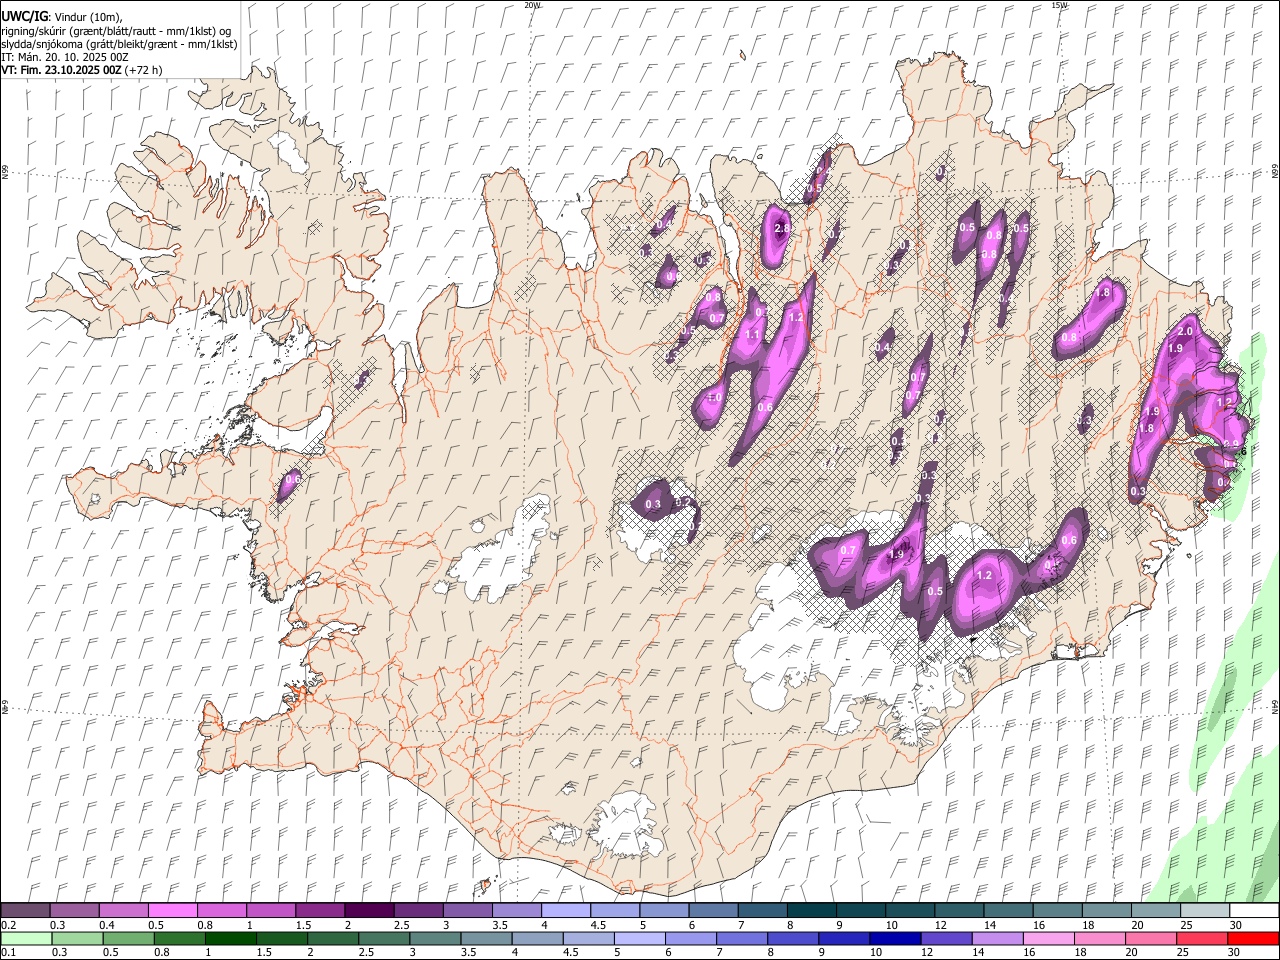Click the 'rigning/skúrir' description line

[x=116, y=31]
